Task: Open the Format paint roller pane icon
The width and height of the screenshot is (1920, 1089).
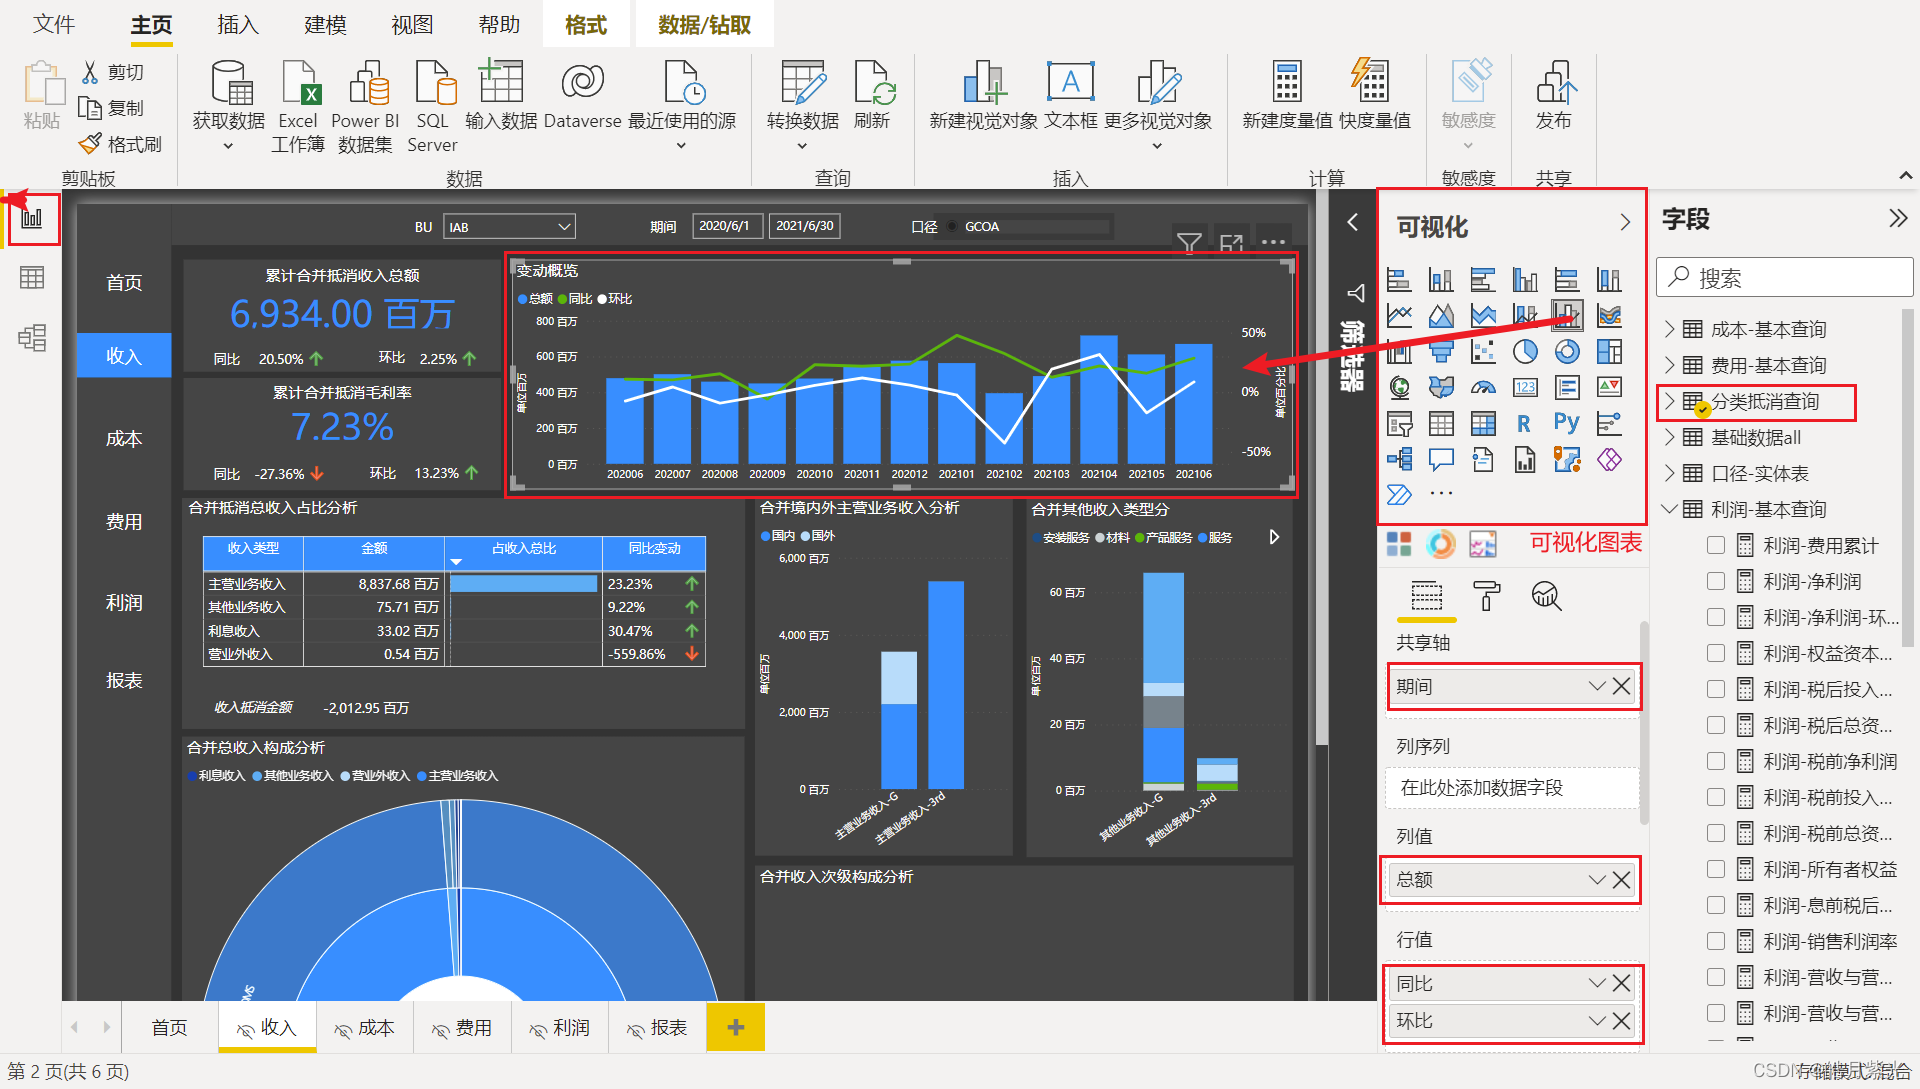Action: coord(1487,596)
